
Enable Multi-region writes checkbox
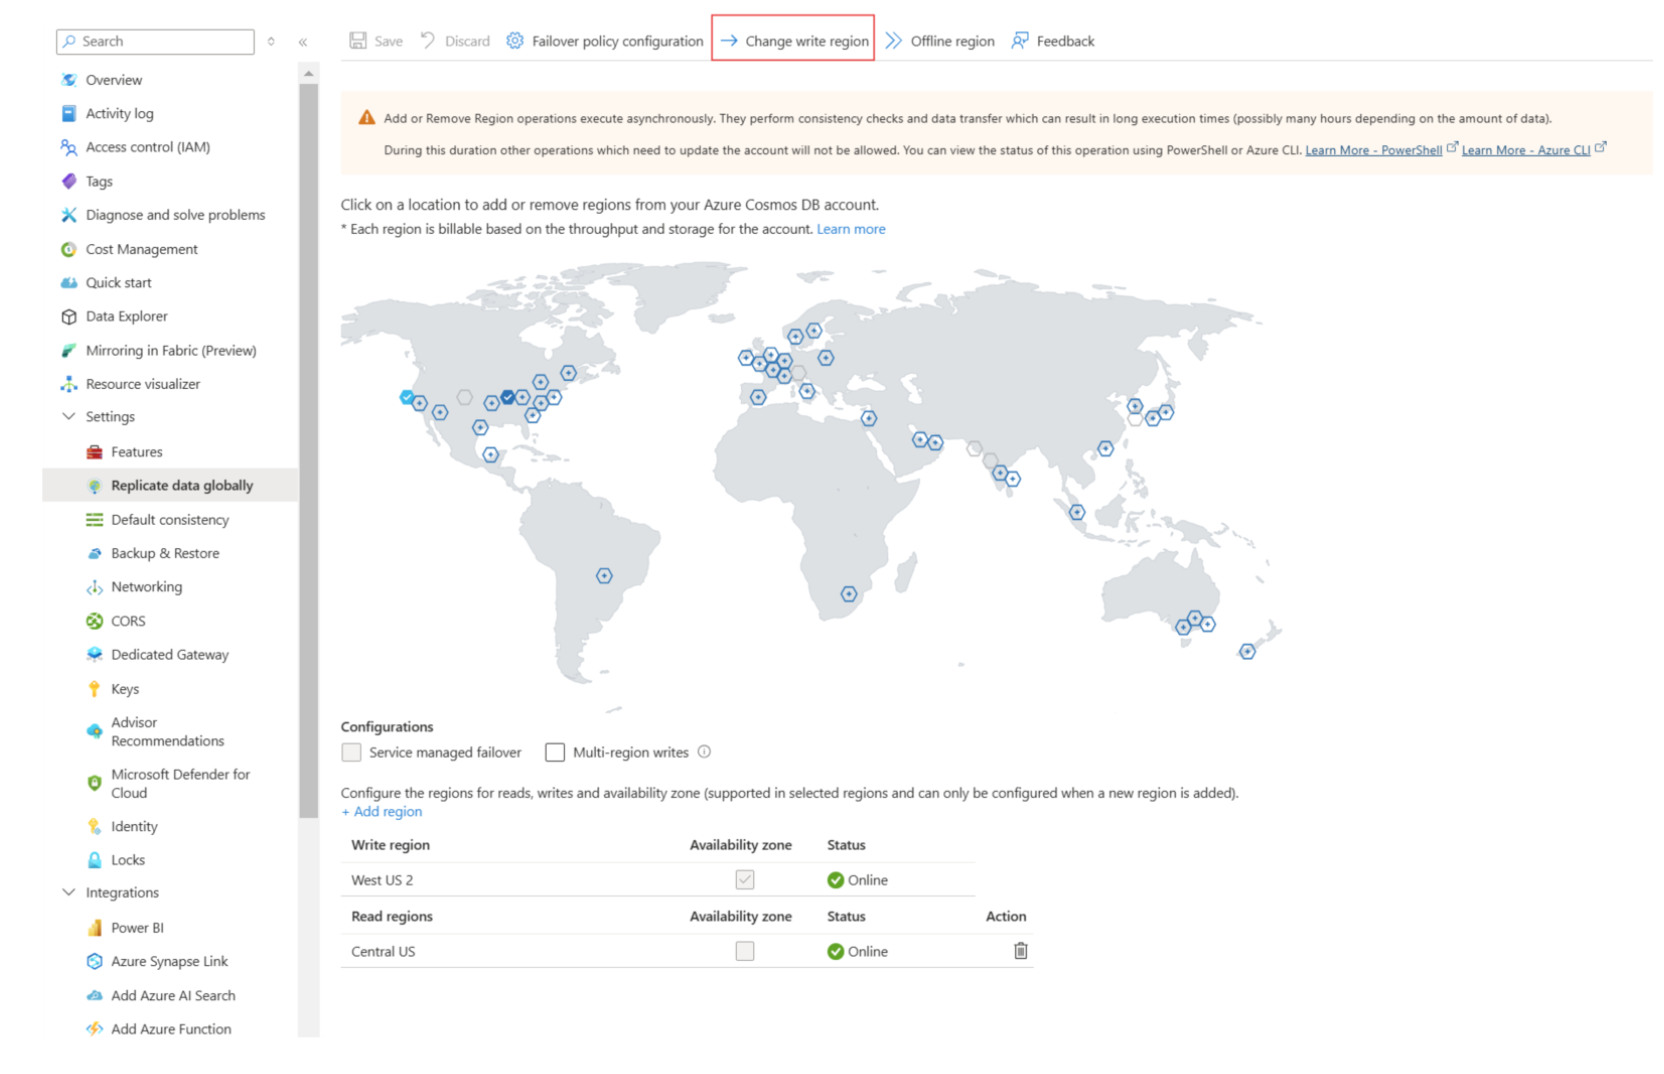pyautogui.click(x=555, y=752)
